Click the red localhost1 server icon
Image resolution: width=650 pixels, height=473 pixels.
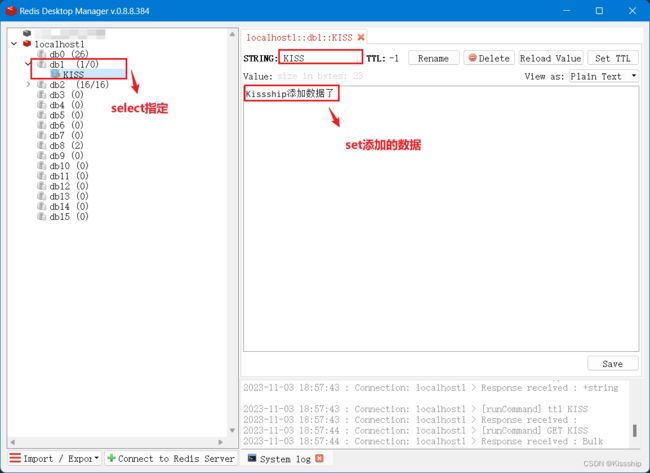coord(27,44)
